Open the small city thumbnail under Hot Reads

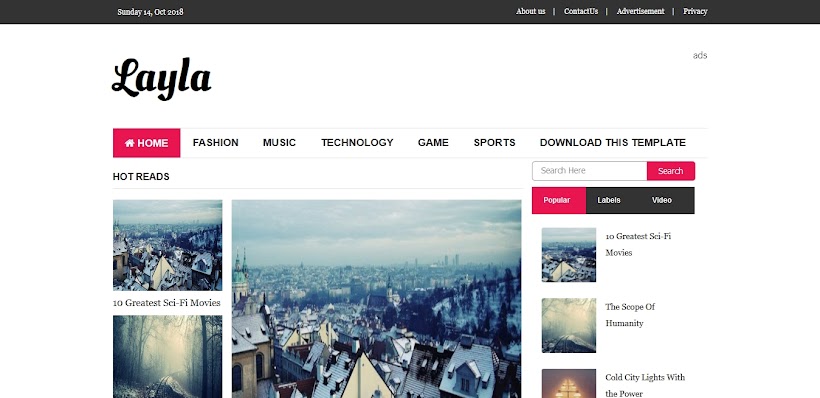(167, 245)
